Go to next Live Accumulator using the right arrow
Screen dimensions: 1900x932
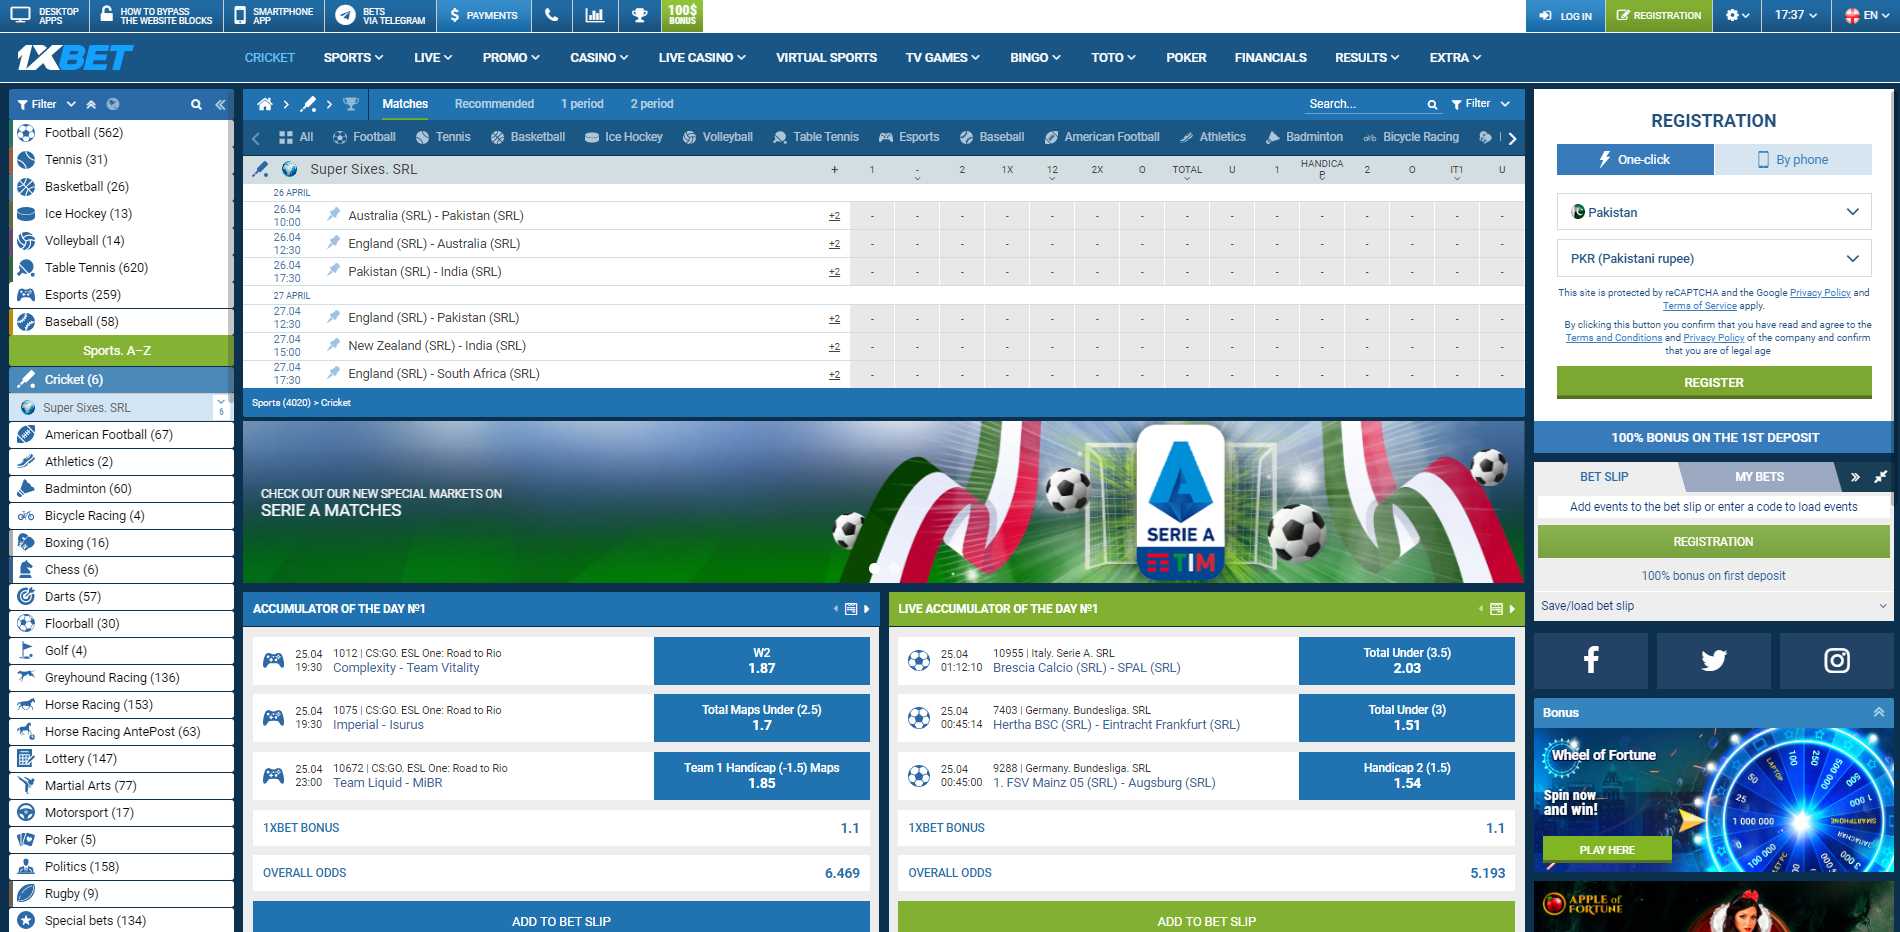pyautogui.click(x=1512, y=609)
